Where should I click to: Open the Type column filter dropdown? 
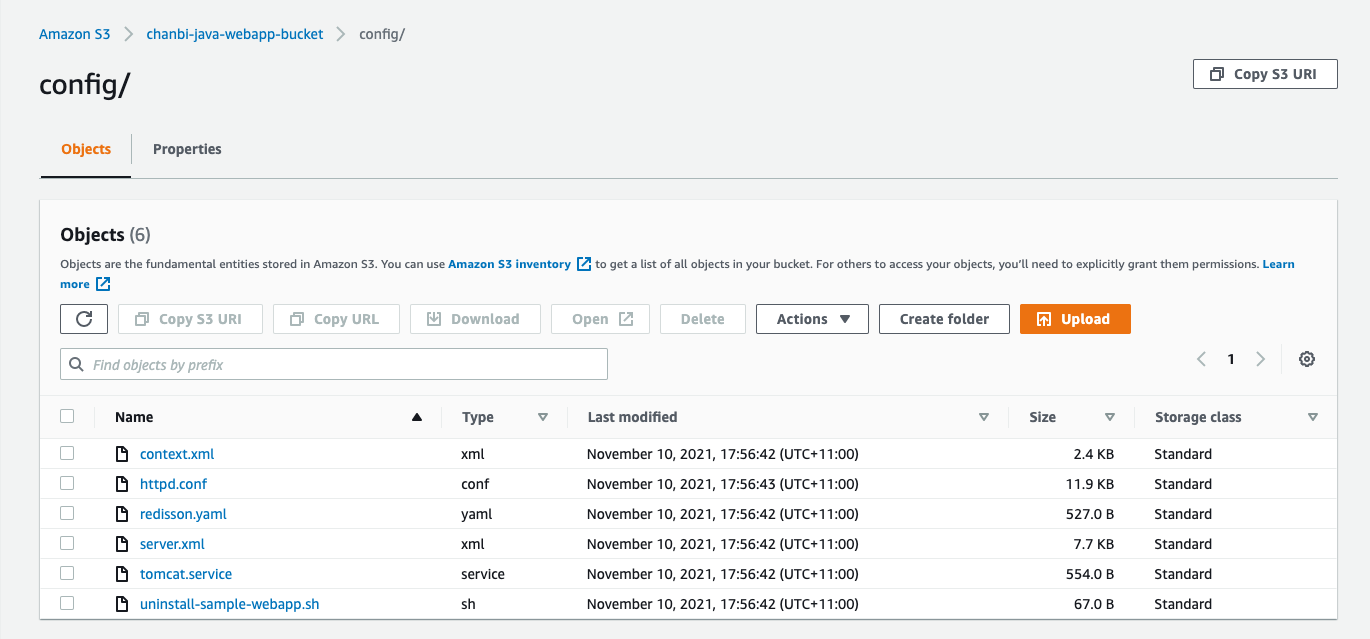pos(543,417)
